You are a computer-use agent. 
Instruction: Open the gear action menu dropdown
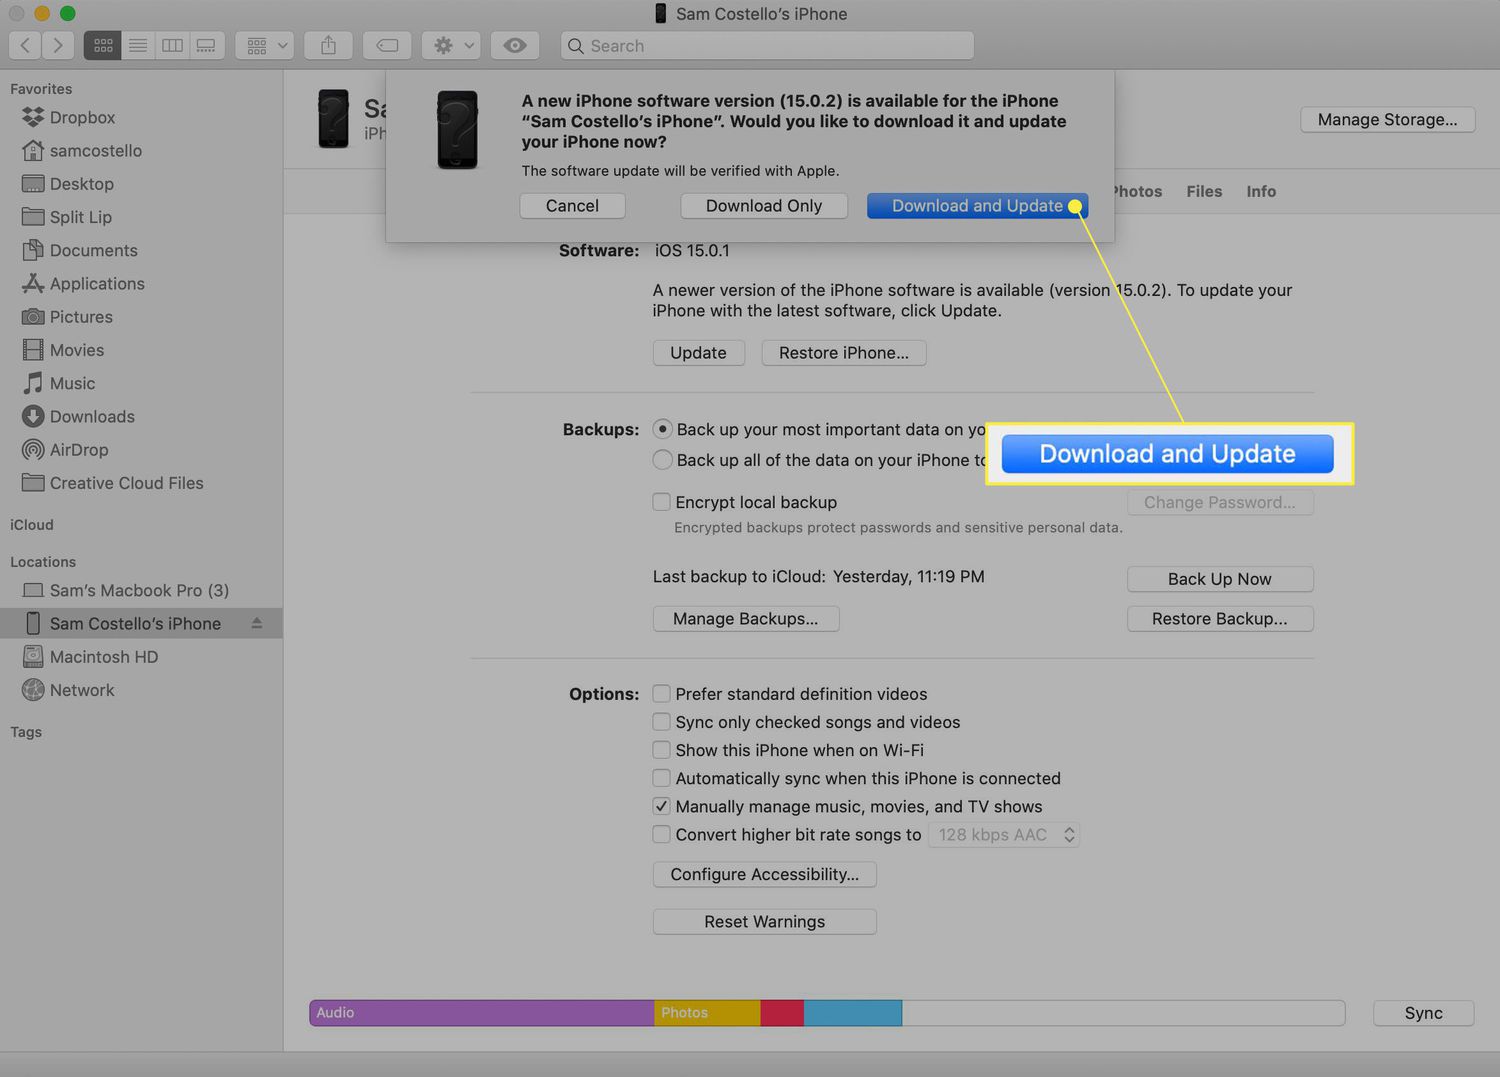pyautogui.click(x=452, y=45)
